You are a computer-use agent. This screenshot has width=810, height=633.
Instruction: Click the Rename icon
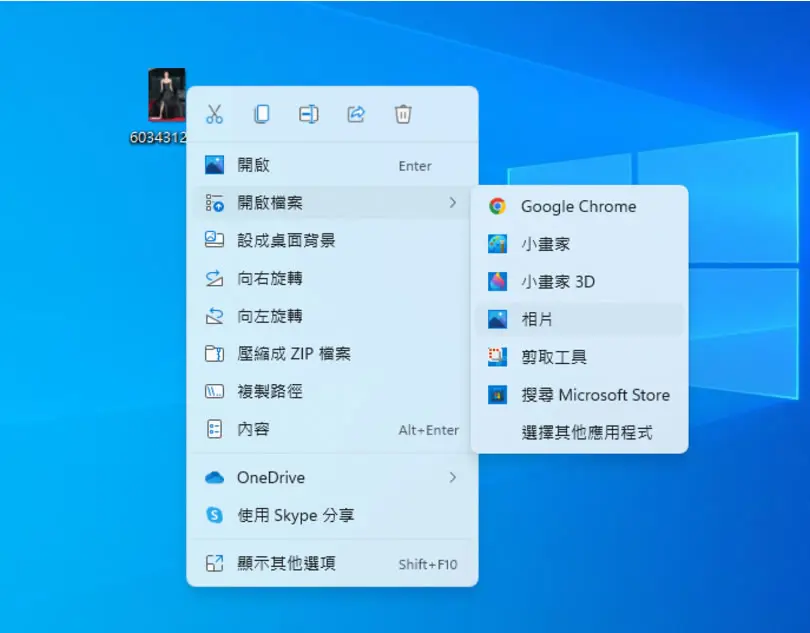click(308, 114)
